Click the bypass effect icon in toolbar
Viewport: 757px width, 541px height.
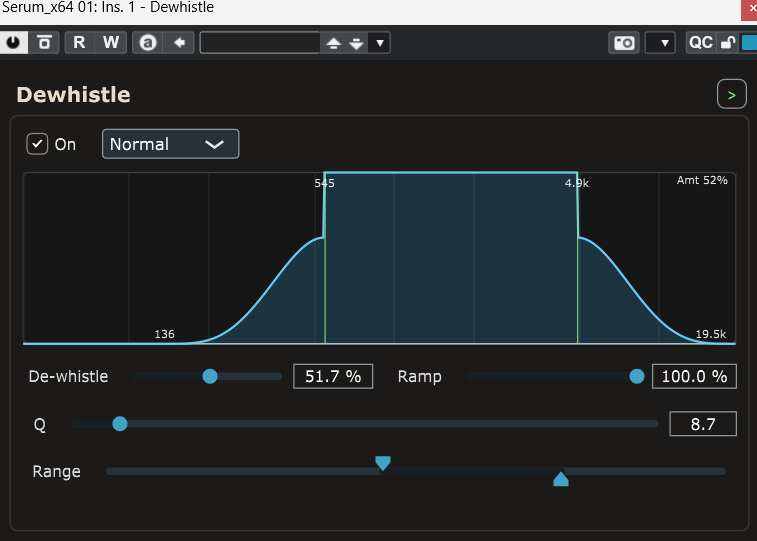[44, 42]
